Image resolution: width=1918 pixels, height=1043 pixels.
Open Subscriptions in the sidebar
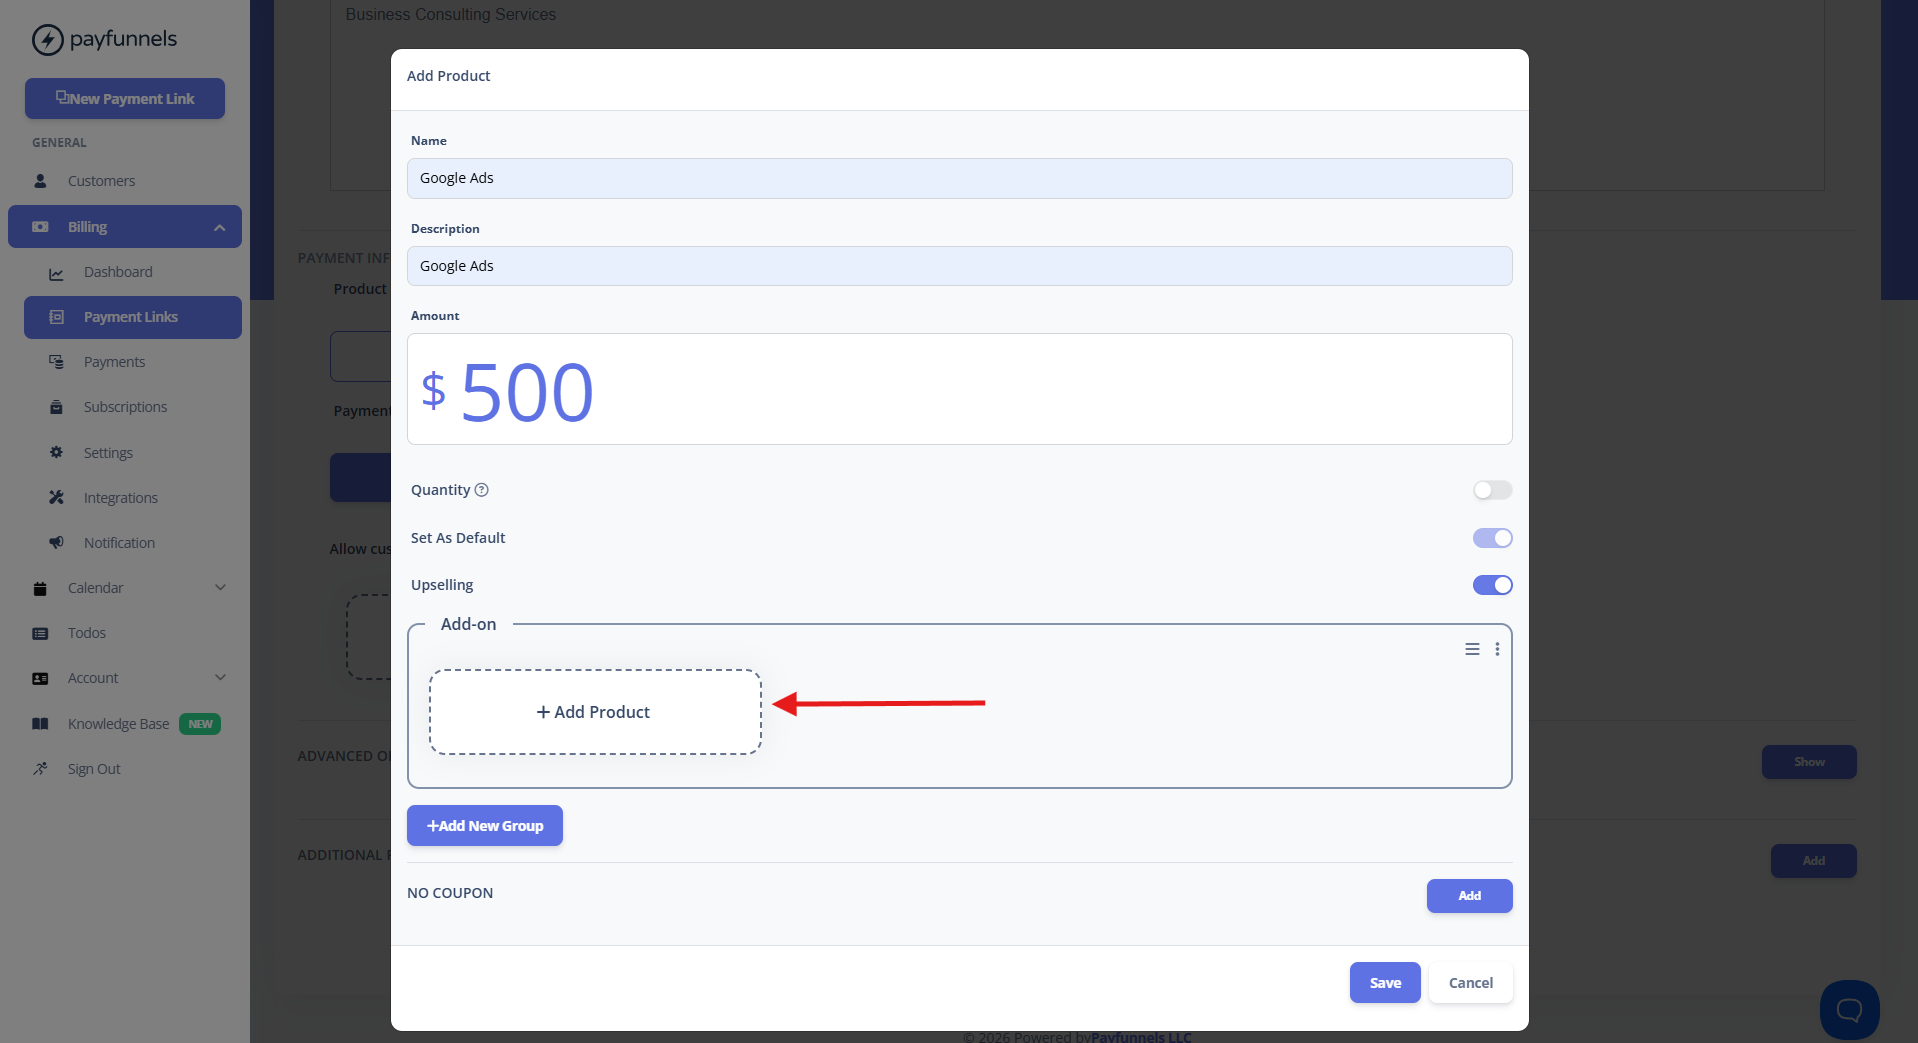[x=133, y=407]
